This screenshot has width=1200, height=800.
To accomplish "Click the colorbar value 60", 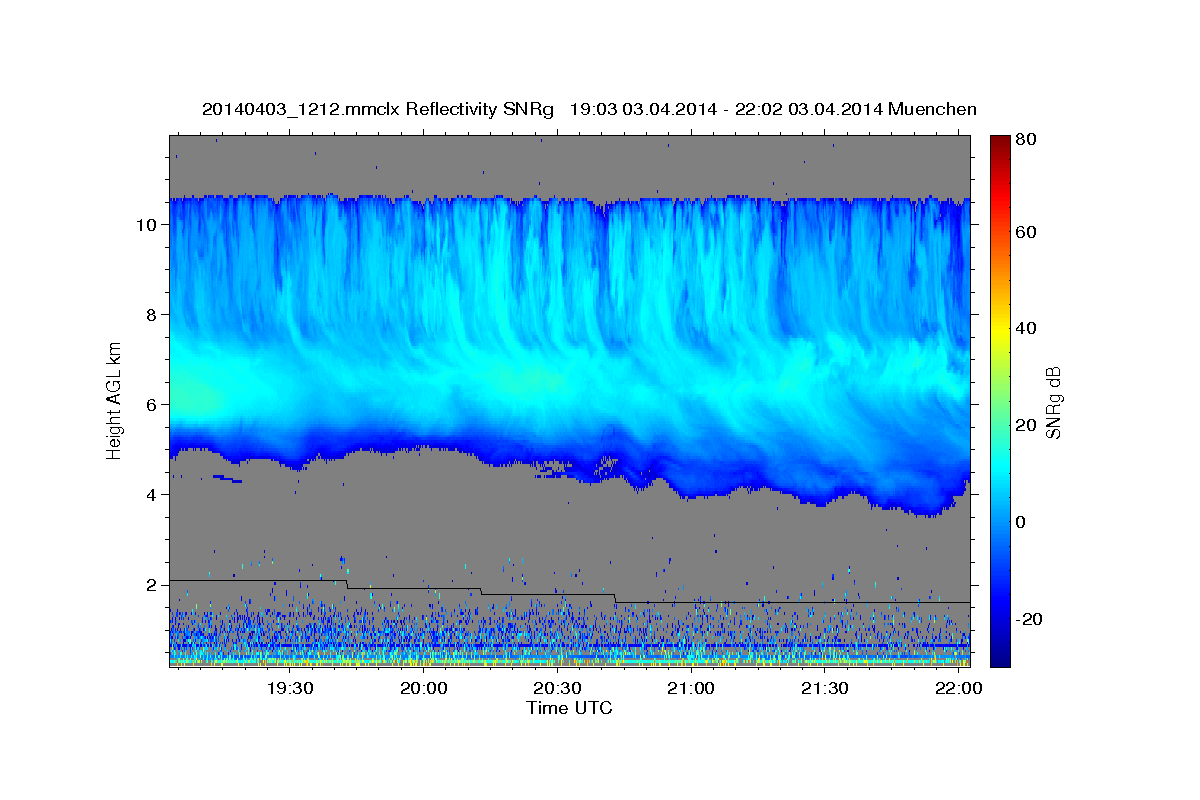I will pos(1026,232).
